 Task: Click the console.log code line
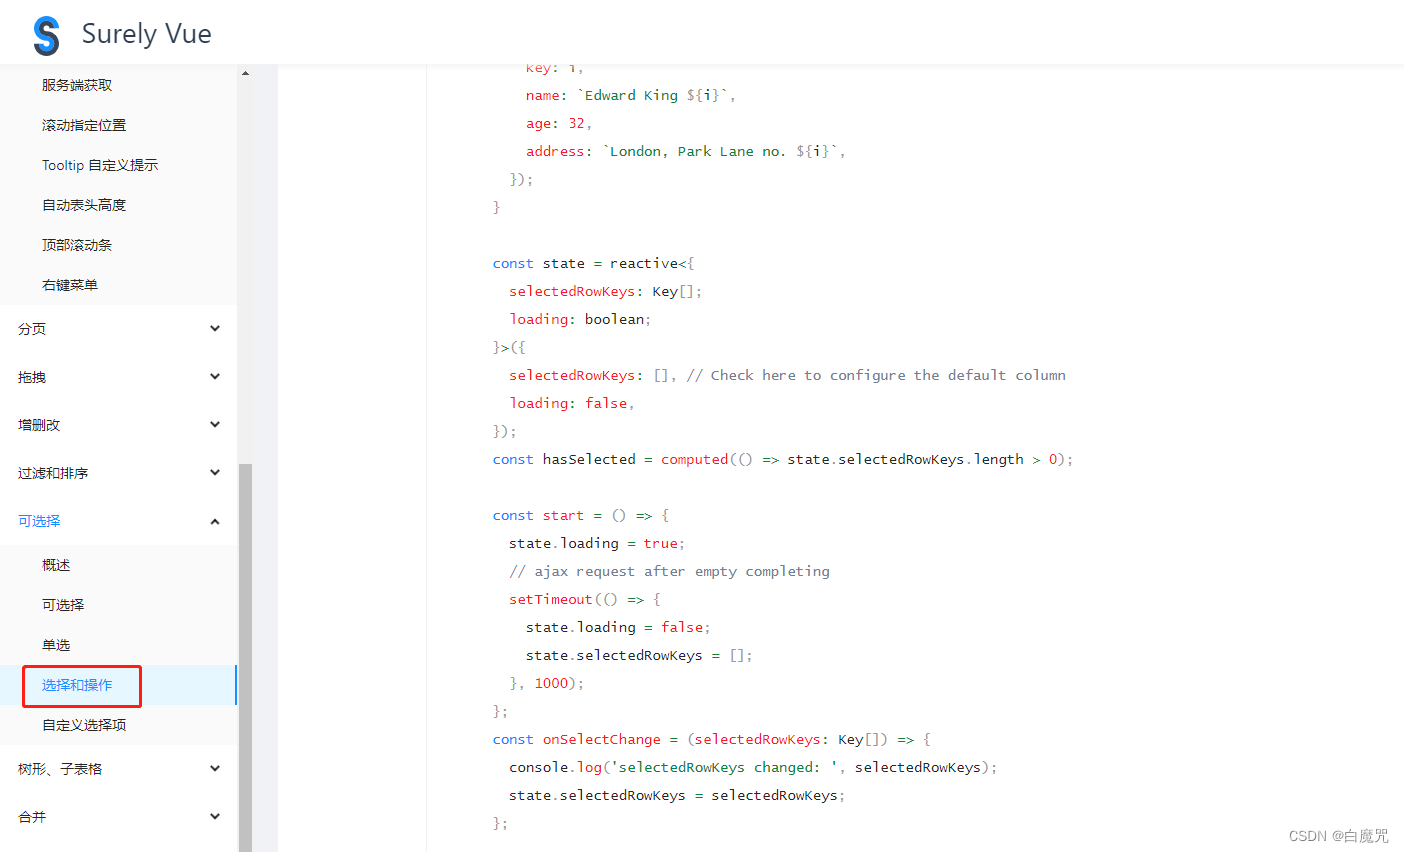pos(753,767)
